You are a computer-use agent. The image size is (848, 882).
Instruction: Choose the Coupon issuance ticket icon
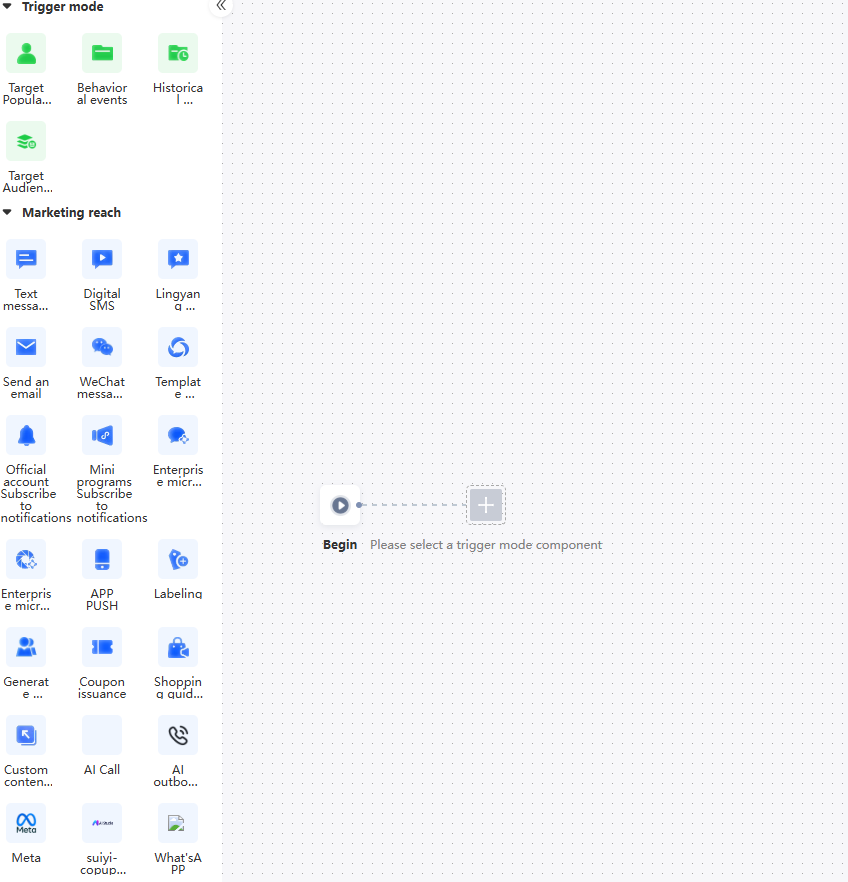pyautogui.click(x=102, y=647)
